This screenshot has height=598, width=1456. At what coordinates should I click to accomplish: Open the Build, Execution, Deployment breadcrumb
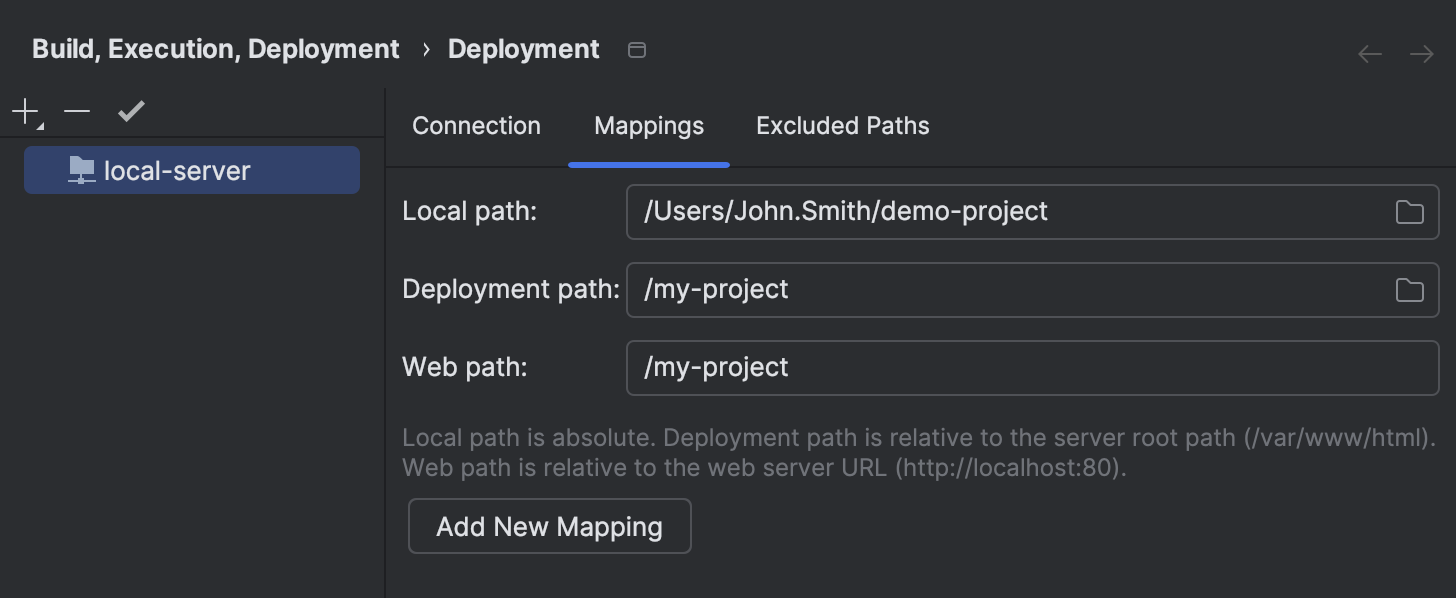215,48
